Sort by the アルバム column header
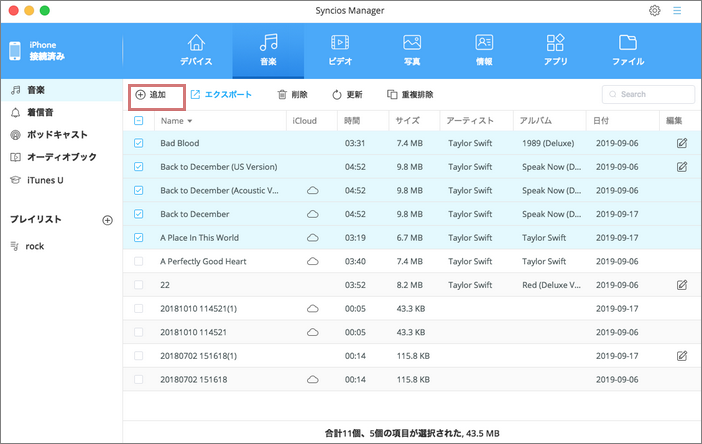702x444 pixels. click(535, 121)
